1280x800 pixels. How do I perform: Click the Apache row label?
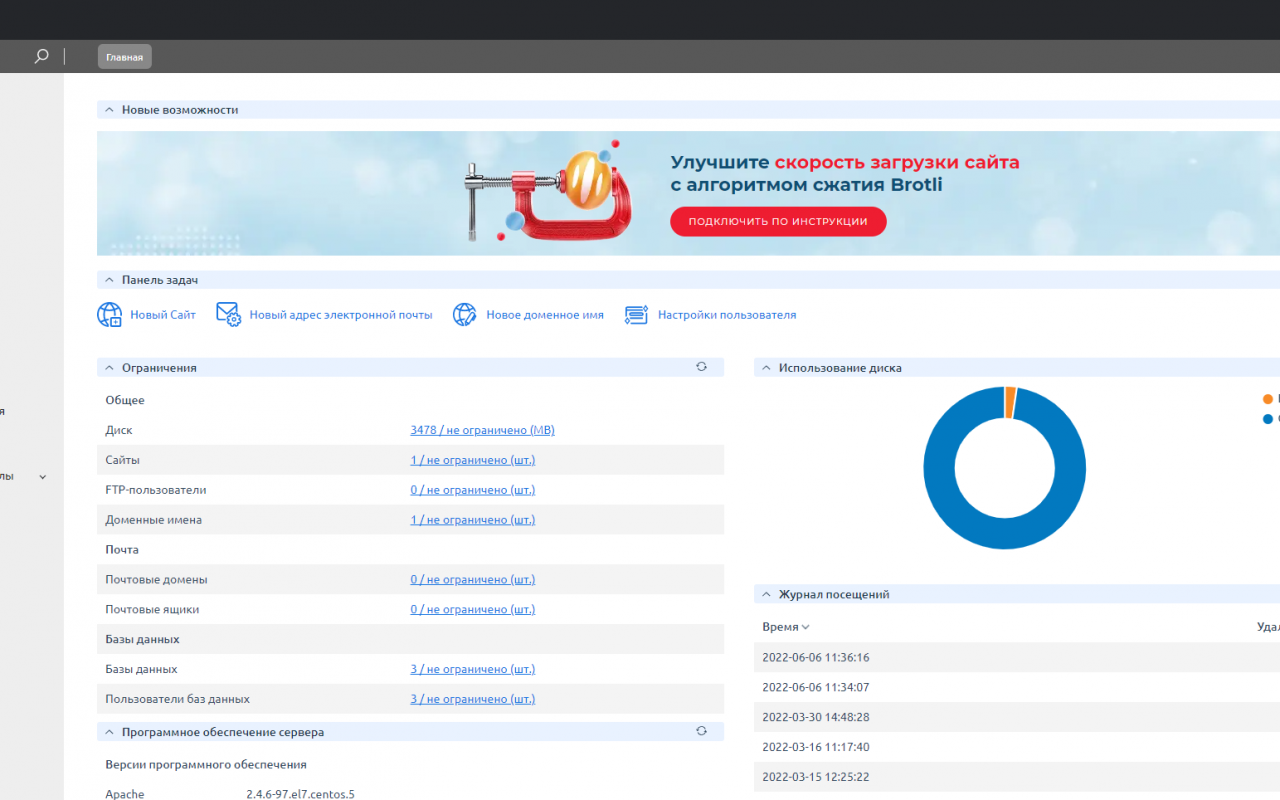pos(125,794)
